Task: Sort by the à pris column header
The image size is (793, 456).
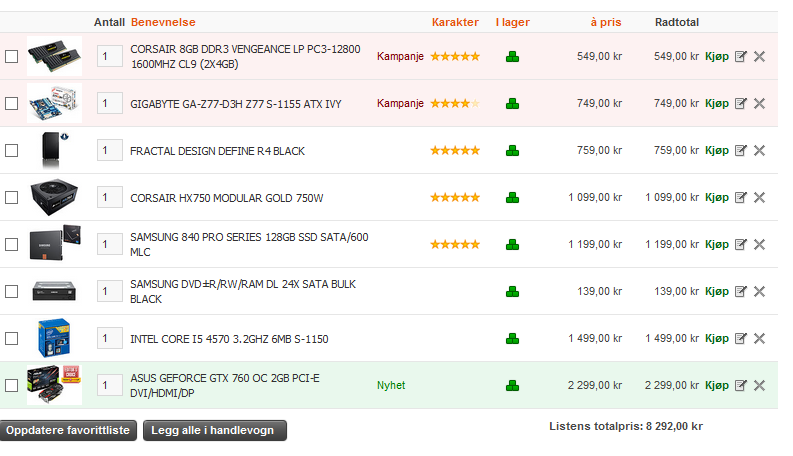Action: [606, 22]
